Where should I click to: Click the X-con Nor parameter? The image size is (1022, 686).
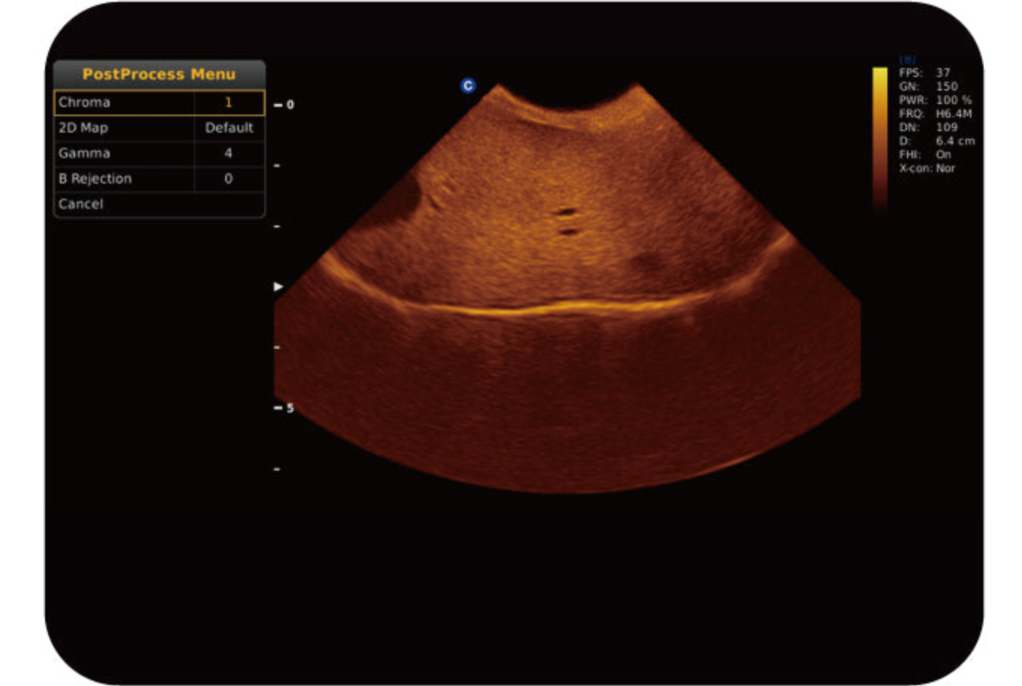(927, 169)
